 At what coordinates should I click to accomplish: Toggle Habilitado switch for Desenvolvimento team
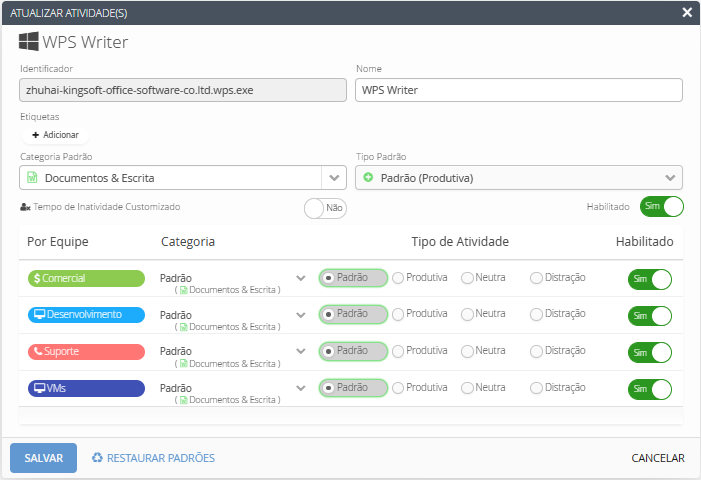(x=650, y=316)
